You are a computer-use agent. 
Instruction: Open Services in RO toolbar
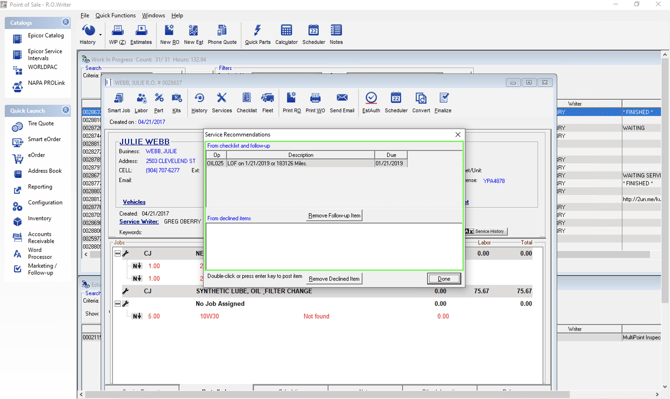coord(222,103)
